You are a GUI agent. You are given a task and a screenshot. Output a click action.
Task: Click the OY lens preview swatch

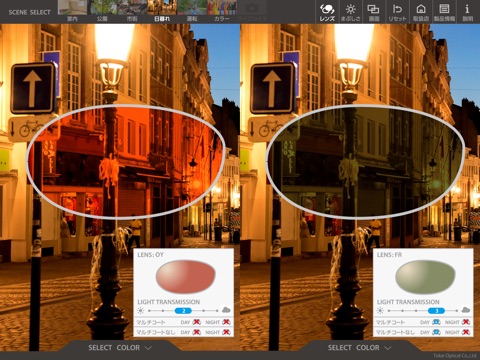coord(185,277)
